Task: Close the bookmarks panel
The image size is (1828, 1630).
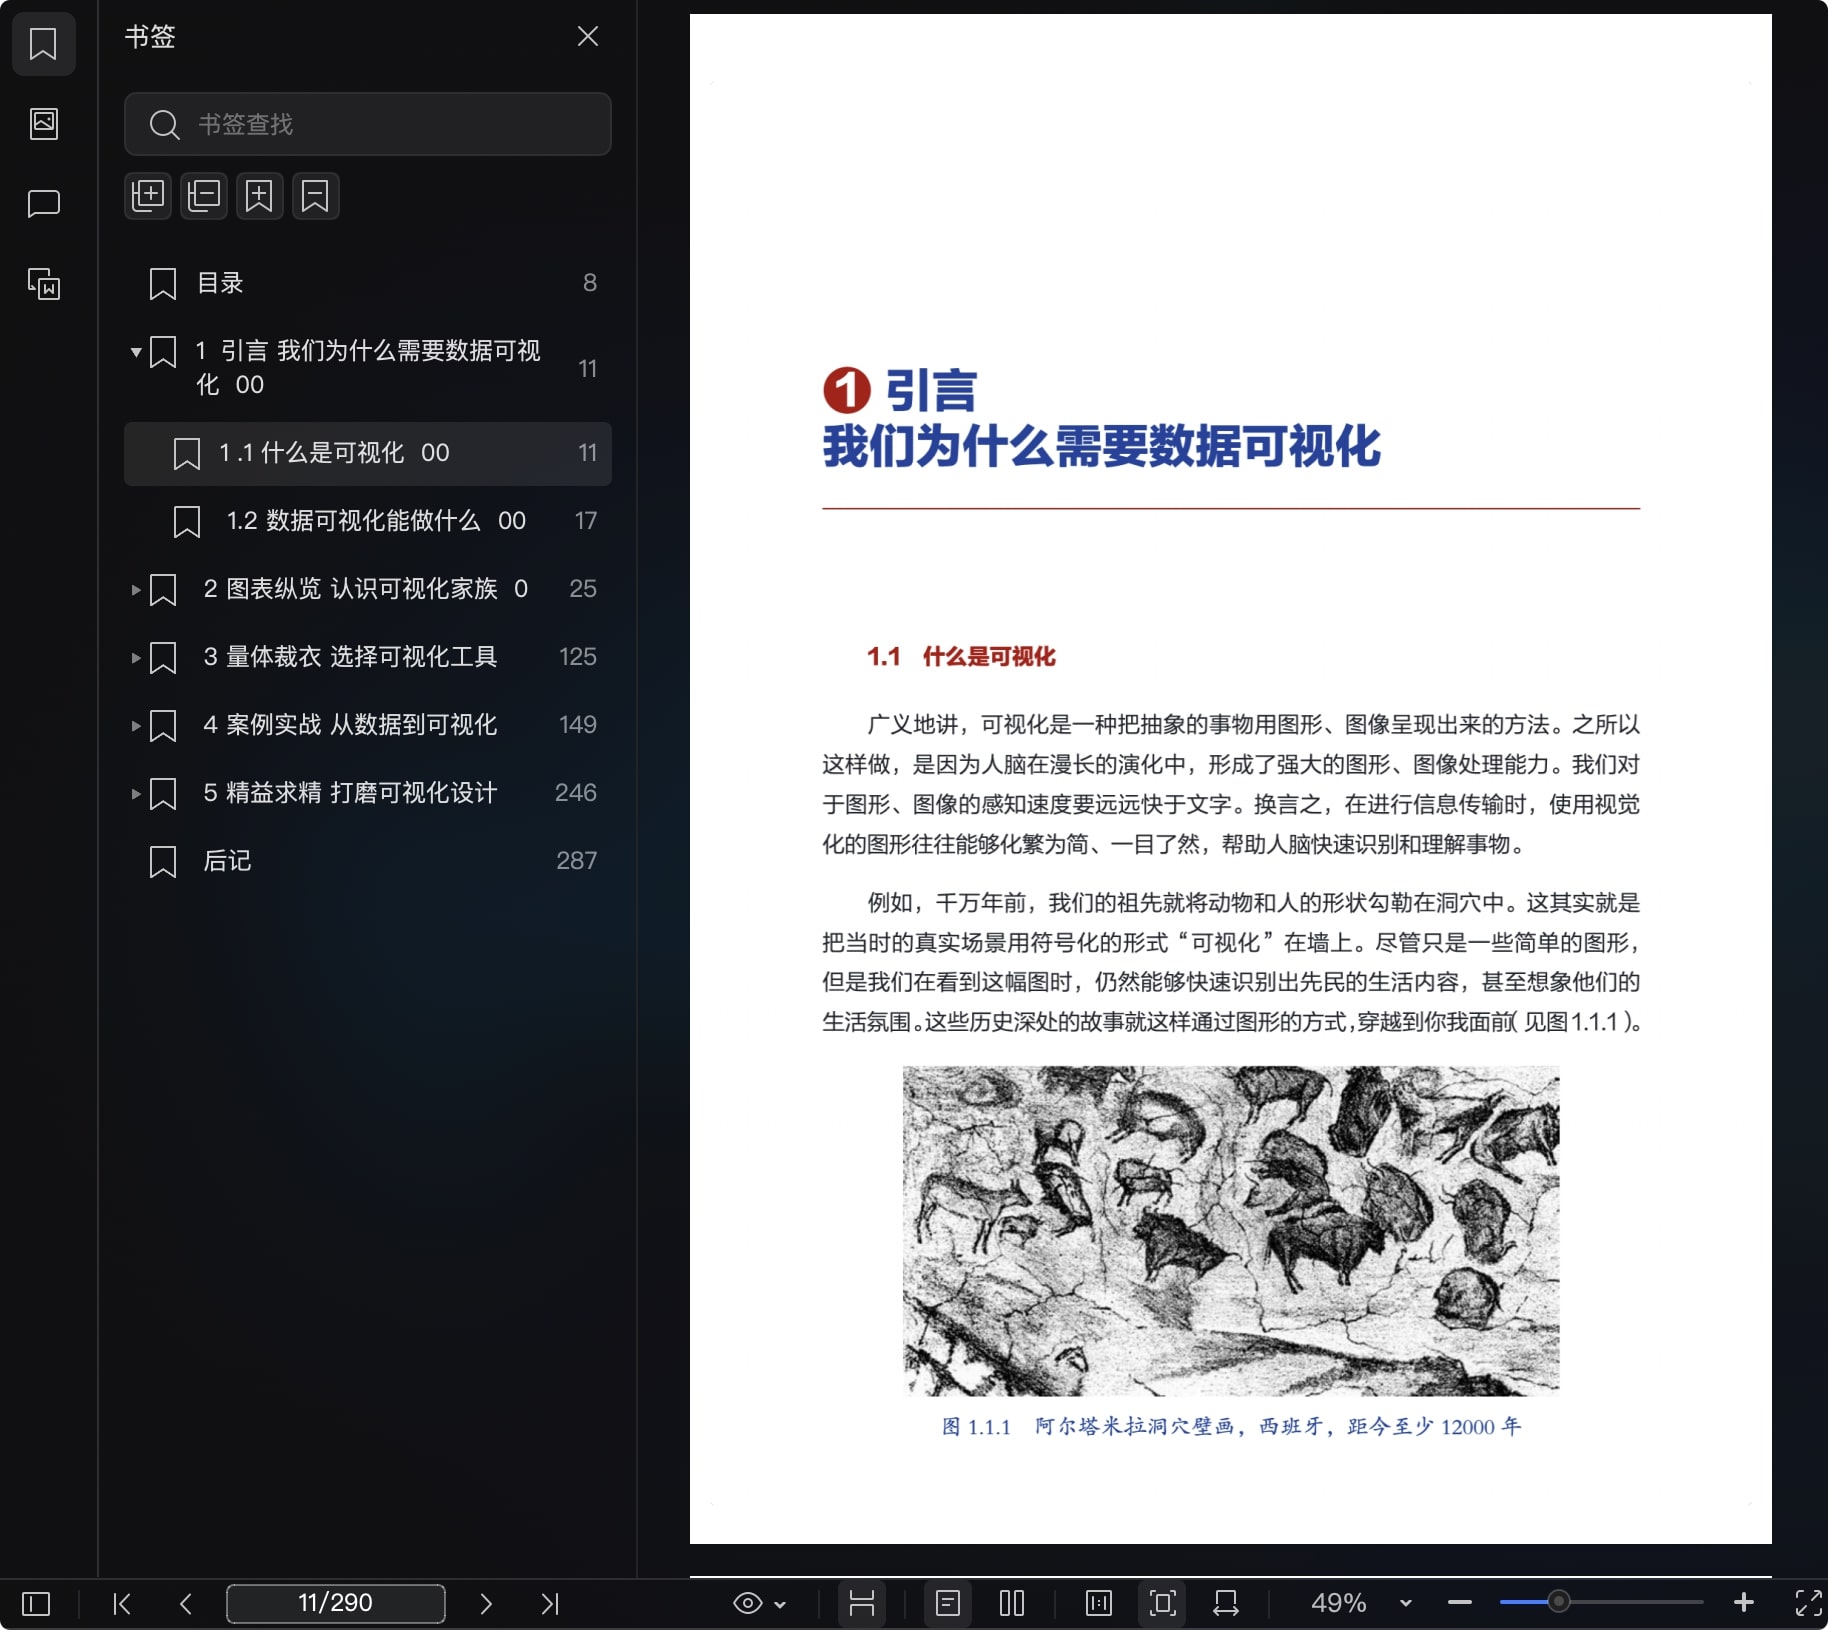Action: 588,37
